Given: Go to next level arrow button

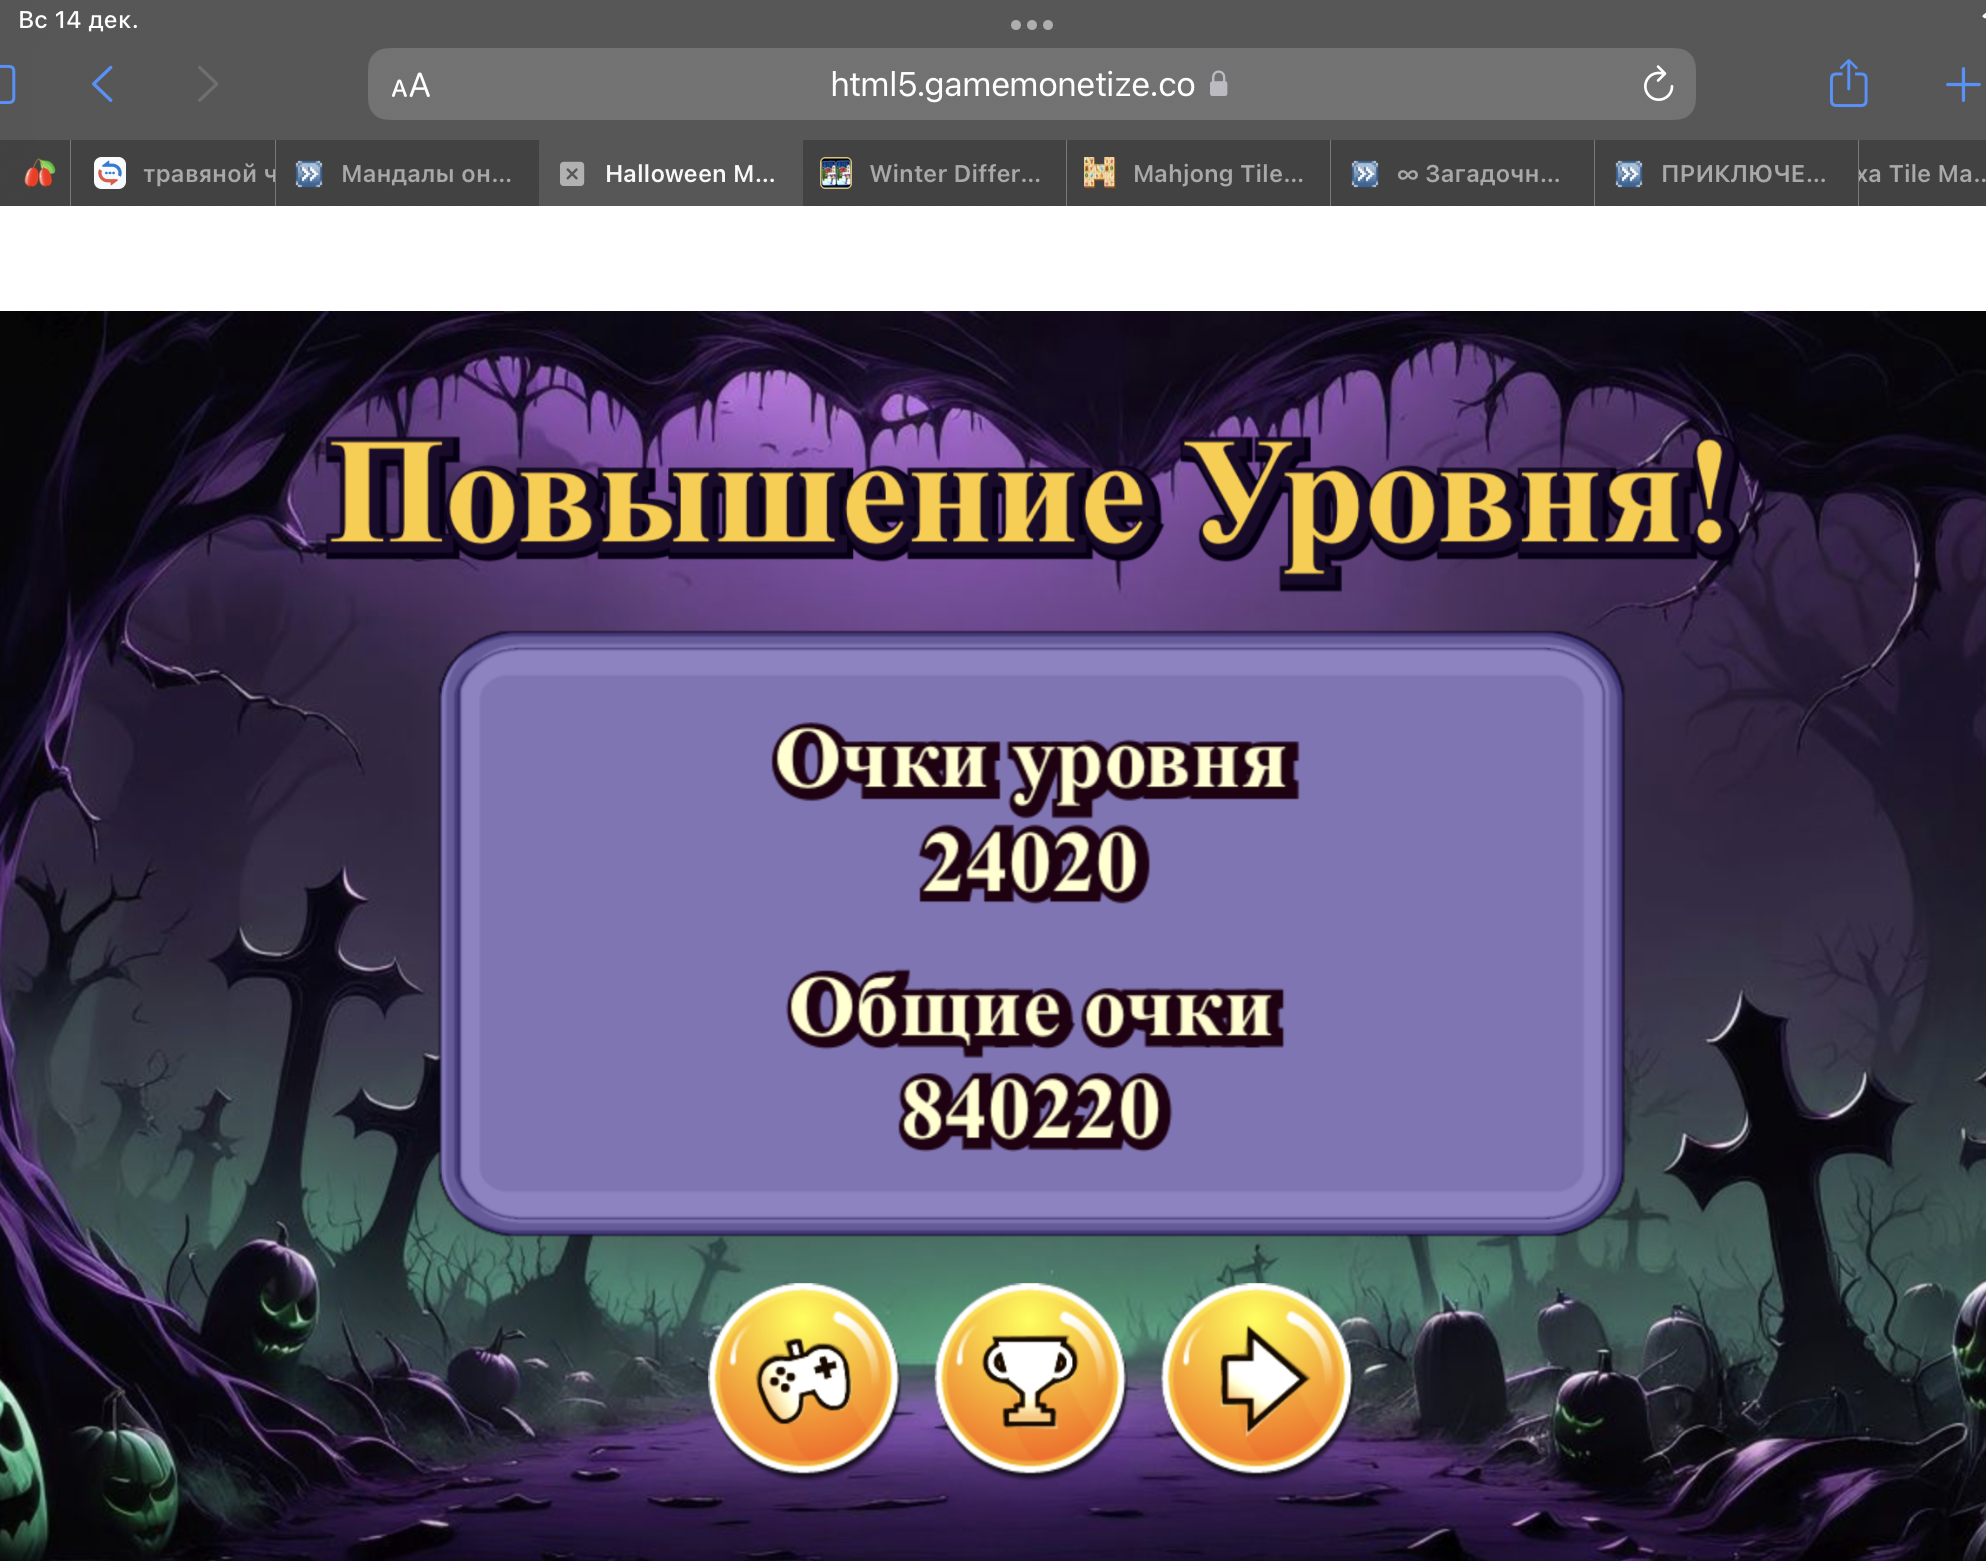Looking at the screenshot, I should pyautogui.click(x=1257, y=1378).
